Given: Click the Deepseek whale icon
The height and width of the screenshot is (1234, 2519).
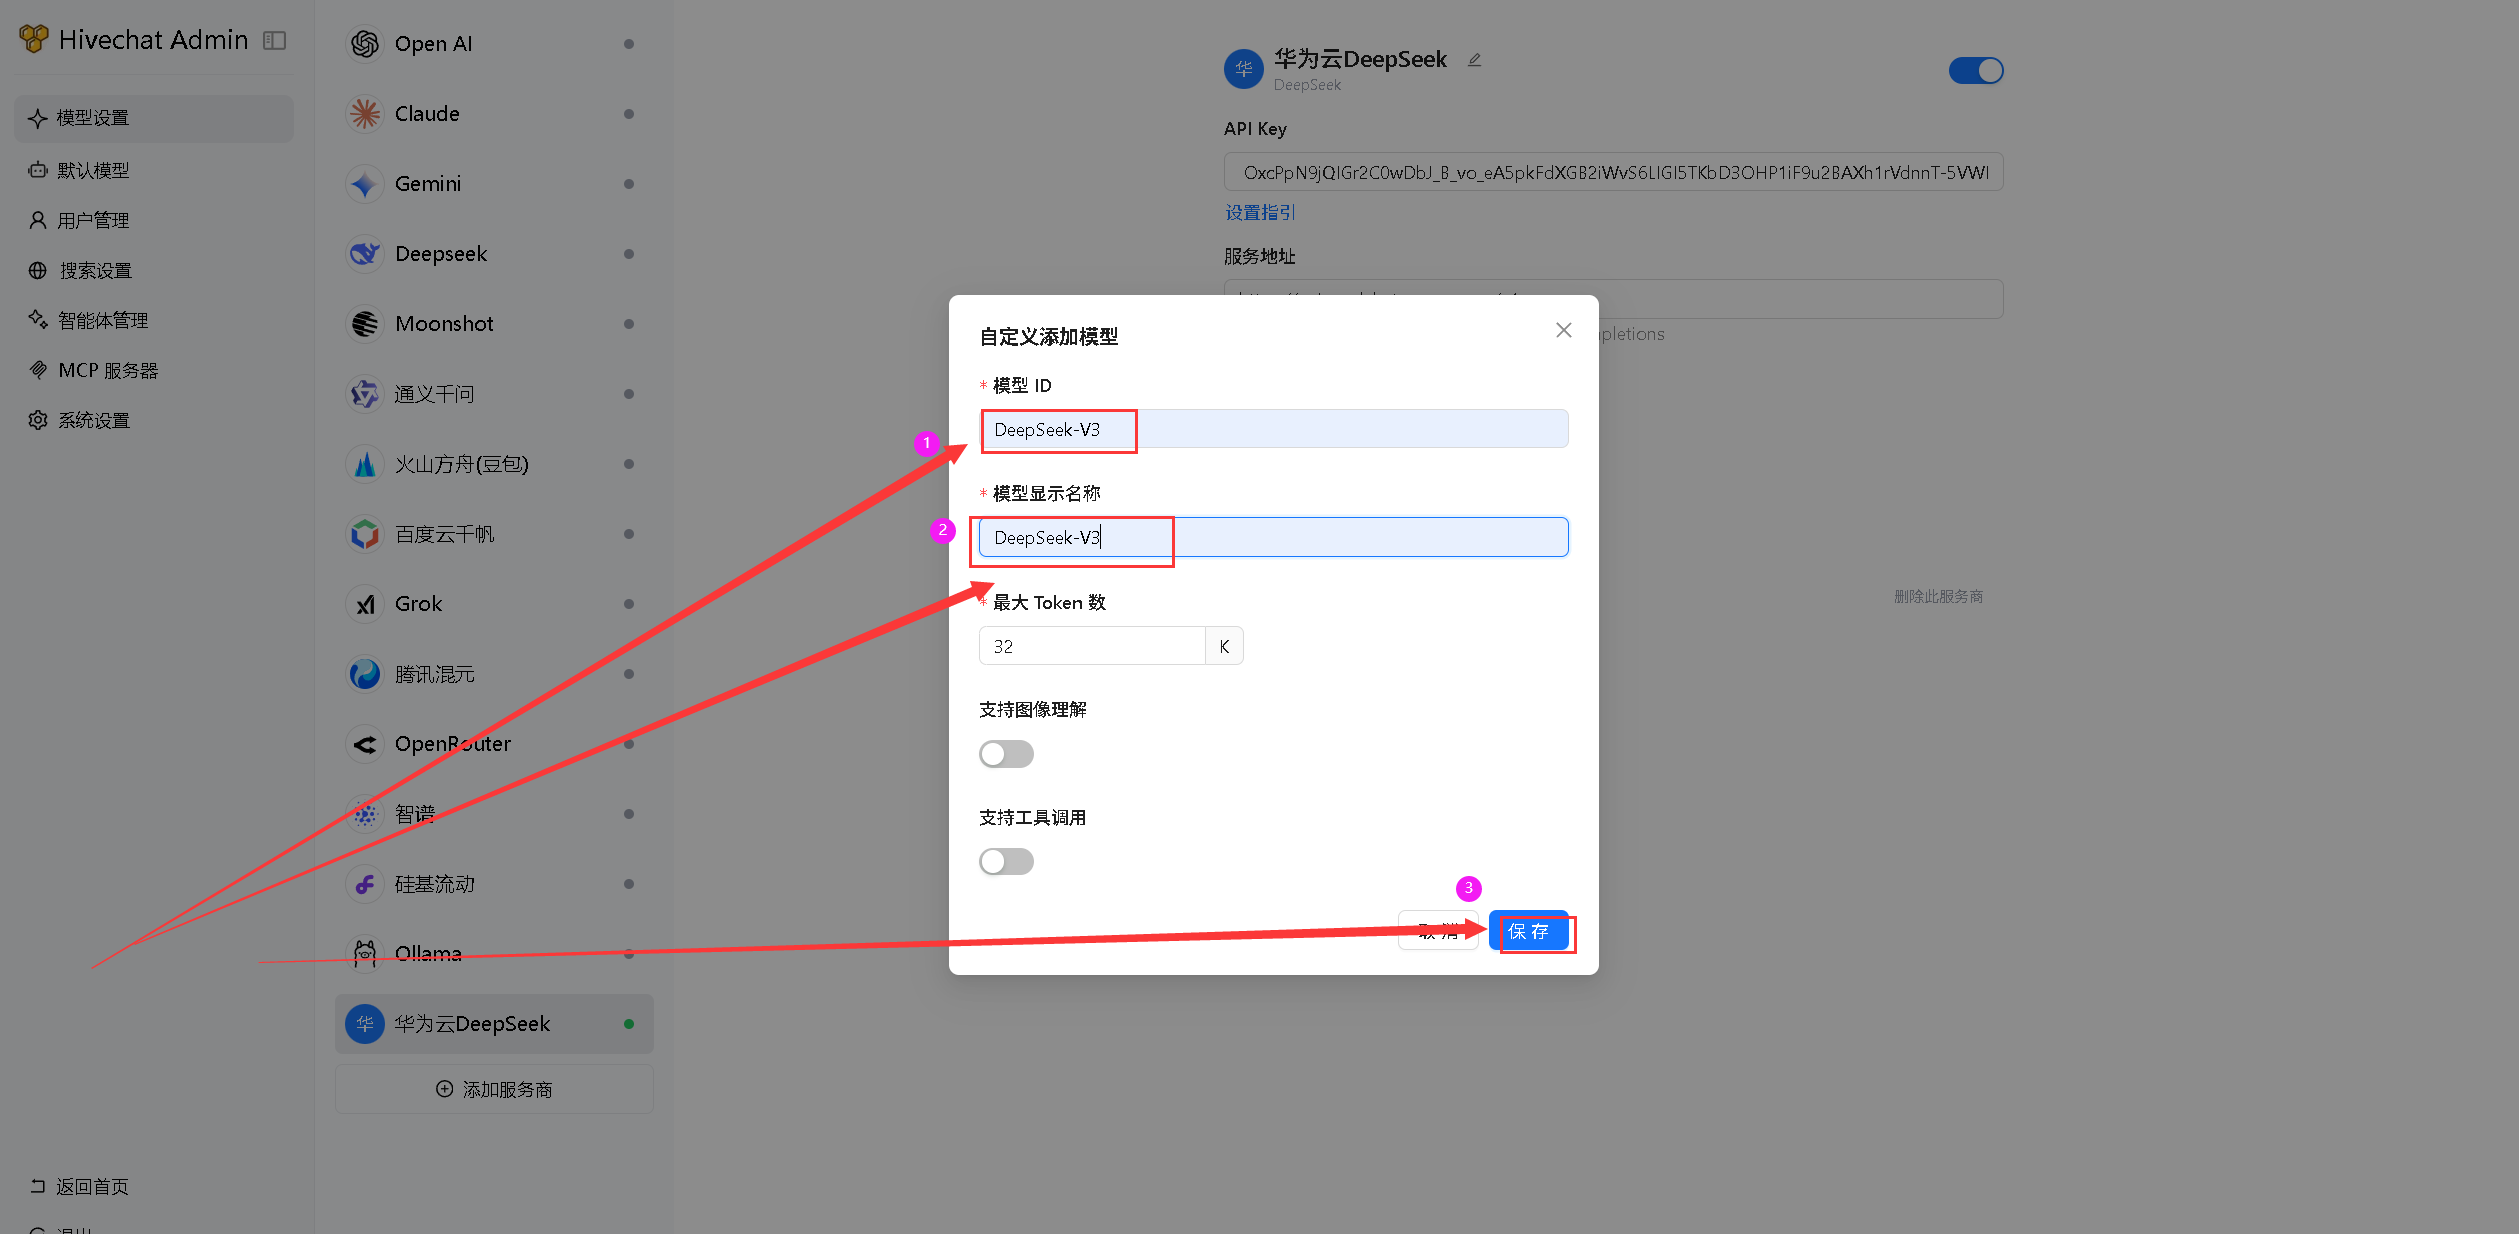Looking at the screenshot, I should click(x=365, y=254).
